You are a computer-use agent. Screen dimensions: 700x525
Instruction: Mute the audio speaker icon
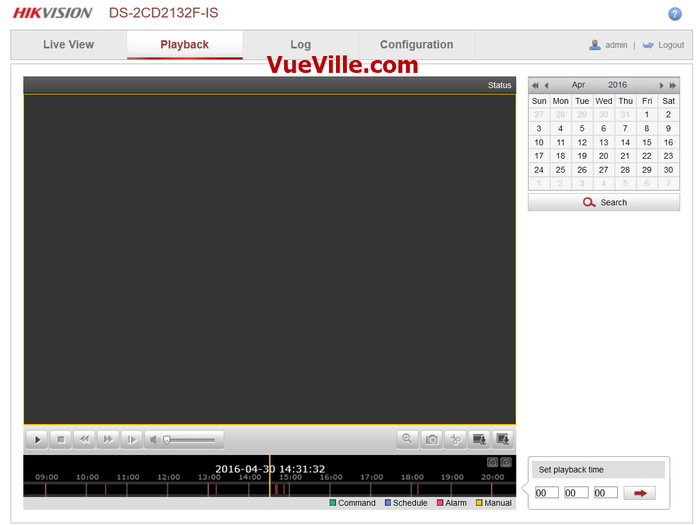(154, 439)
